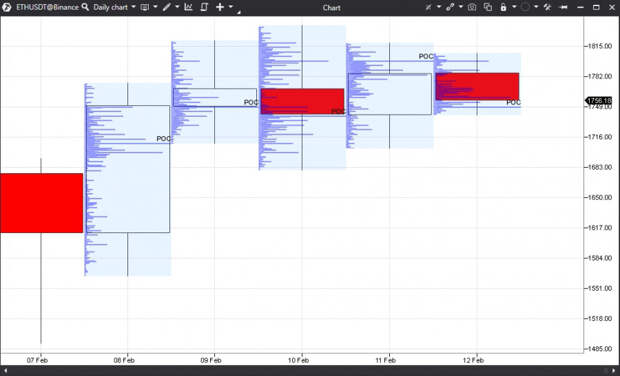Click the dim circle indicator icon
The height and width of the screenshot is (376, 620).
525,7
